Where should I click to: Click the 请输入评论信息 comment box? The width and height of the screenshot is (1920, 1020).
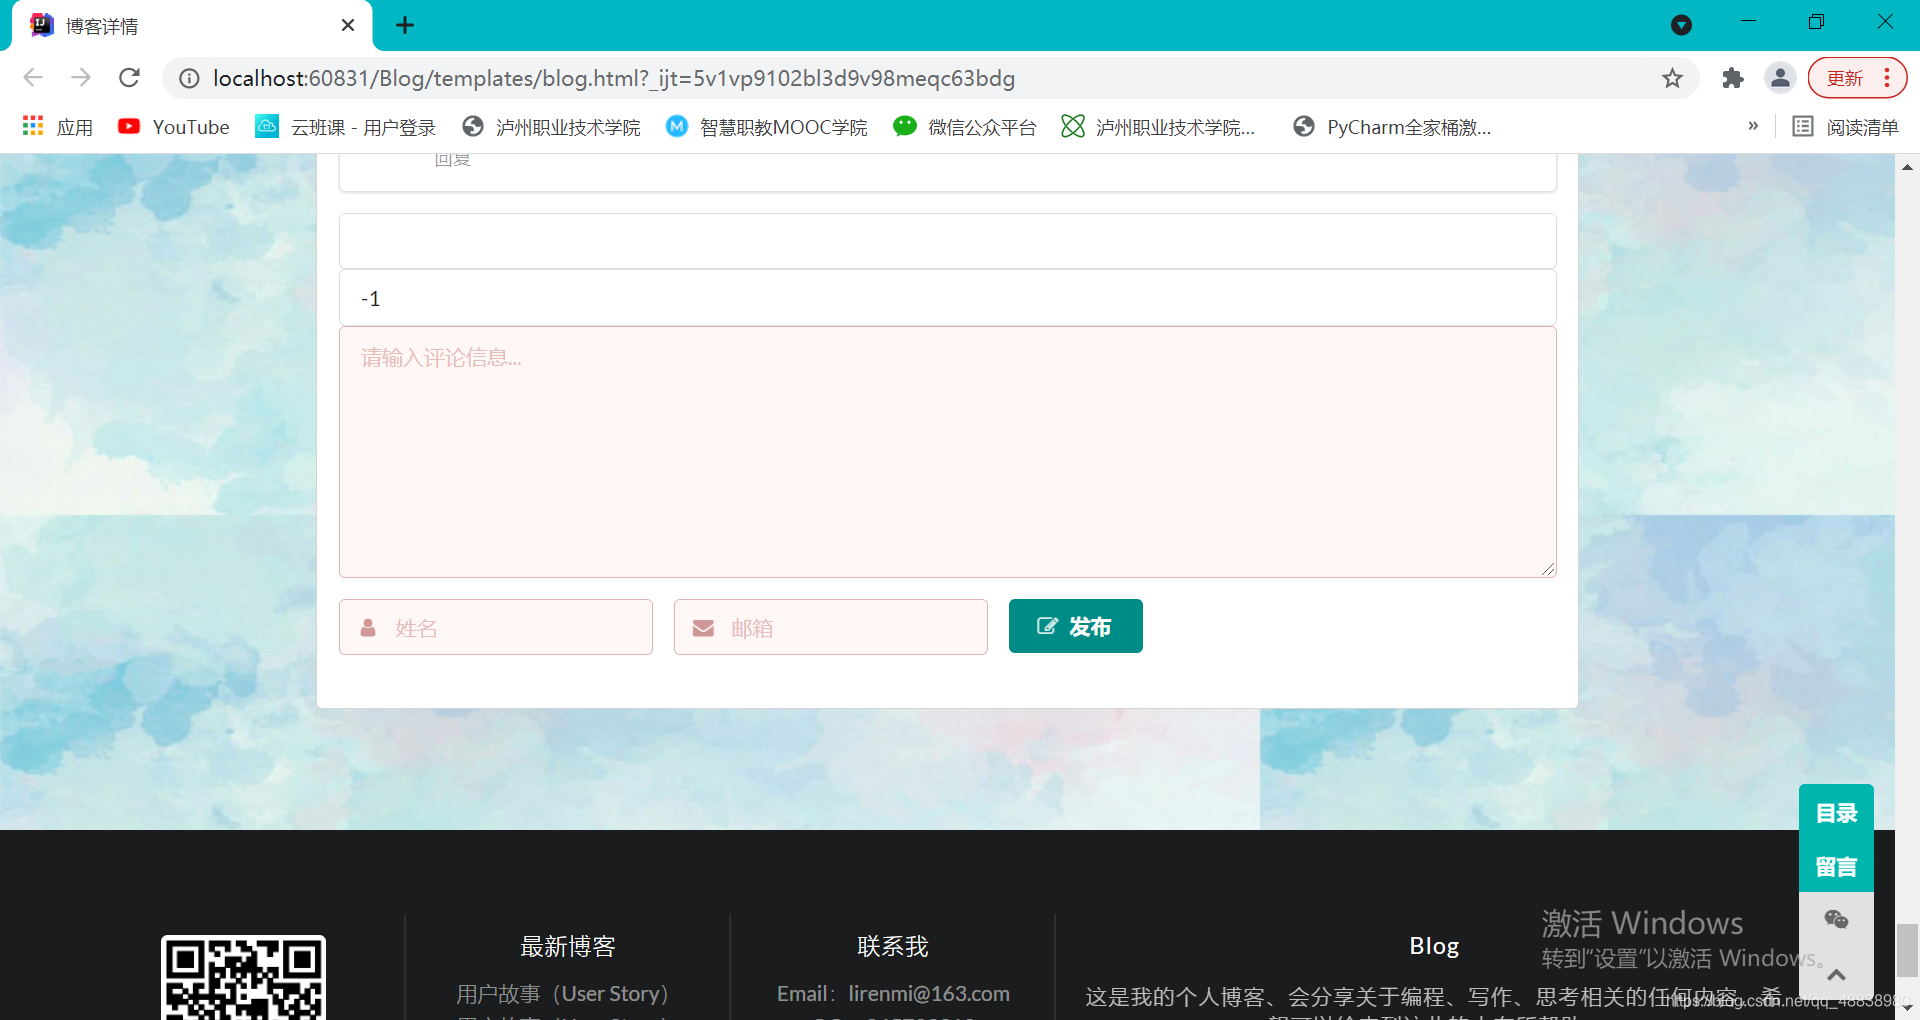[947, 452]
